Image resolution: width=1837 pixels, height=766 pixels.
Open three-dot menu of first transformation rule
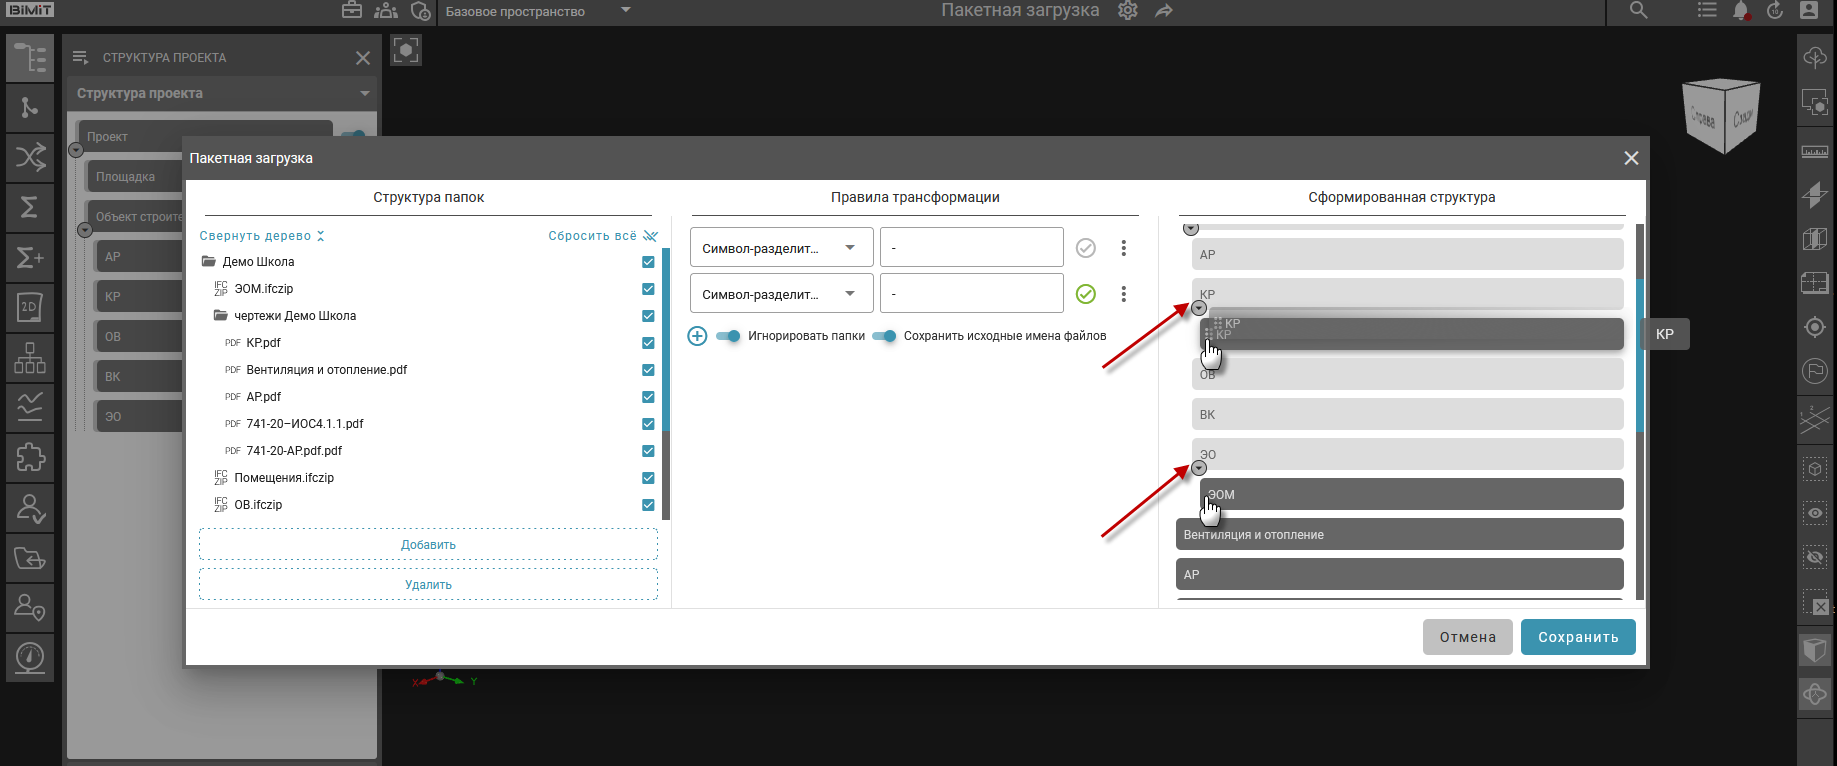point(1124,248)
